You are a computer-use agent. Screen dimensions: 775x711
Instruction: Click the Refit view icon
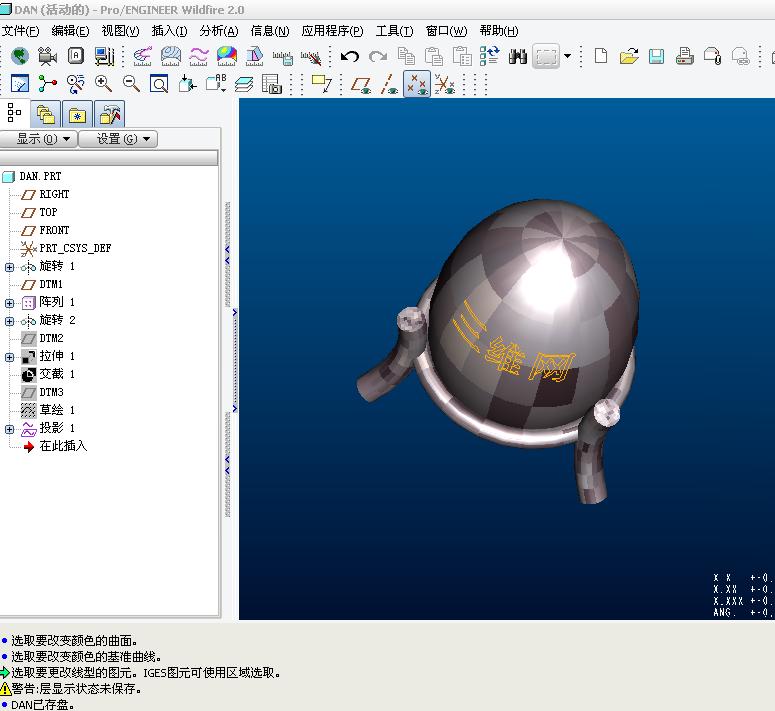click(x=159, y=84)
